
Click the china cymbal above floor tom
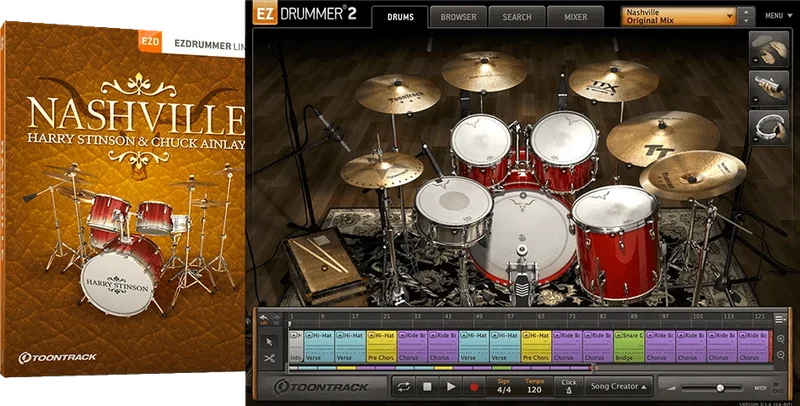pyautogui.click(x=692, y=174)
